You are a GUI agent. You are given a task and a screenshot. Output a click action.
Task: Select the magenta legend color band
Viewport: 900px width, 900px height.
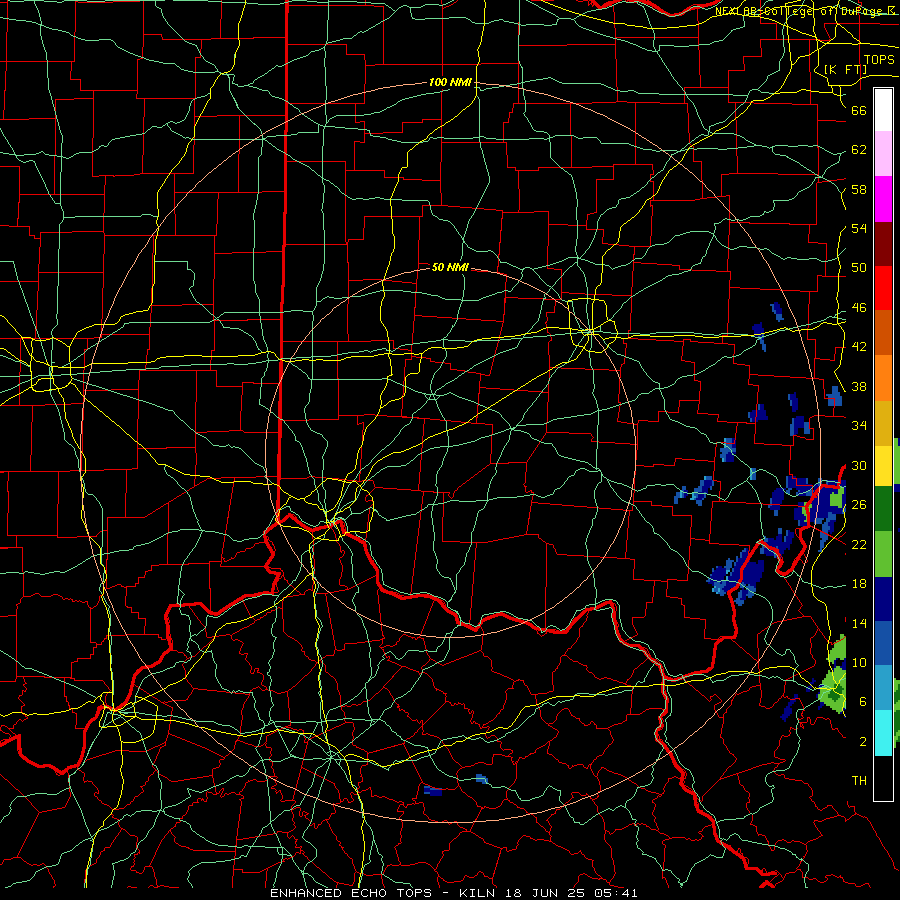point(883,199)
